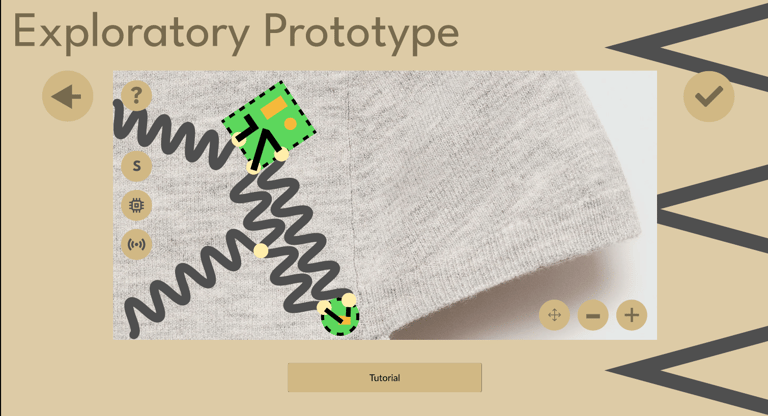Select the lower-left zigzag wire
768x416 pixels.
pos(185,284)
